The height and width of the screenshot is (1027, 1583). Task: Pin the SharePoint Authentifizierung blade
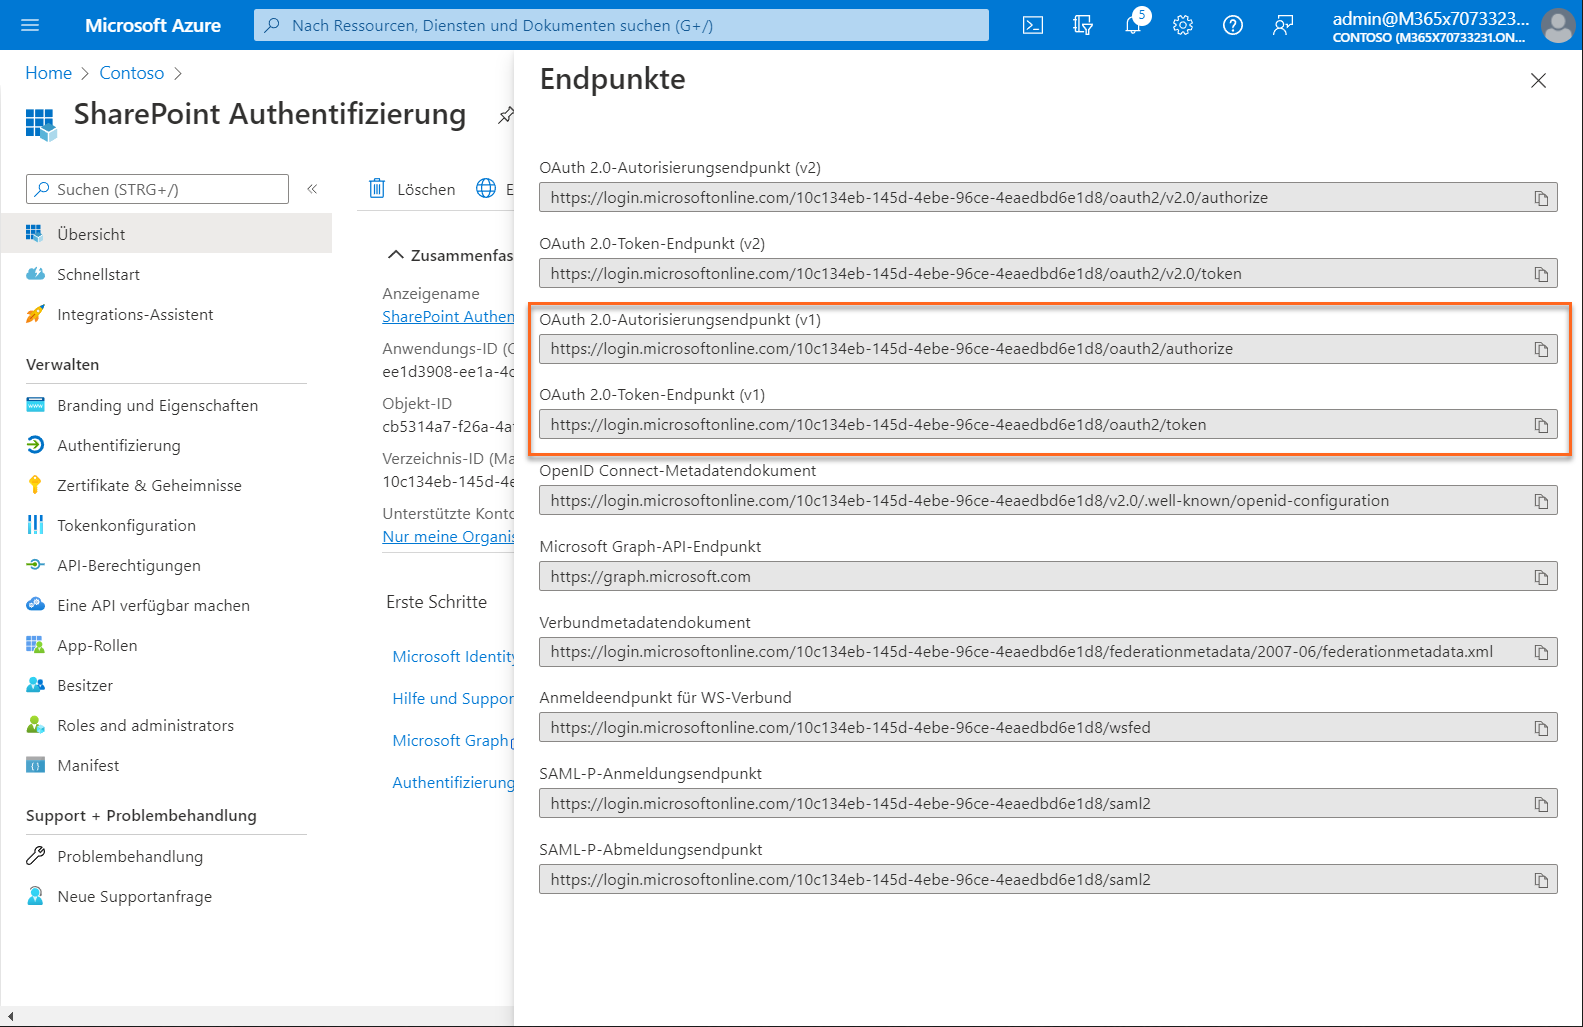point(505,115)
